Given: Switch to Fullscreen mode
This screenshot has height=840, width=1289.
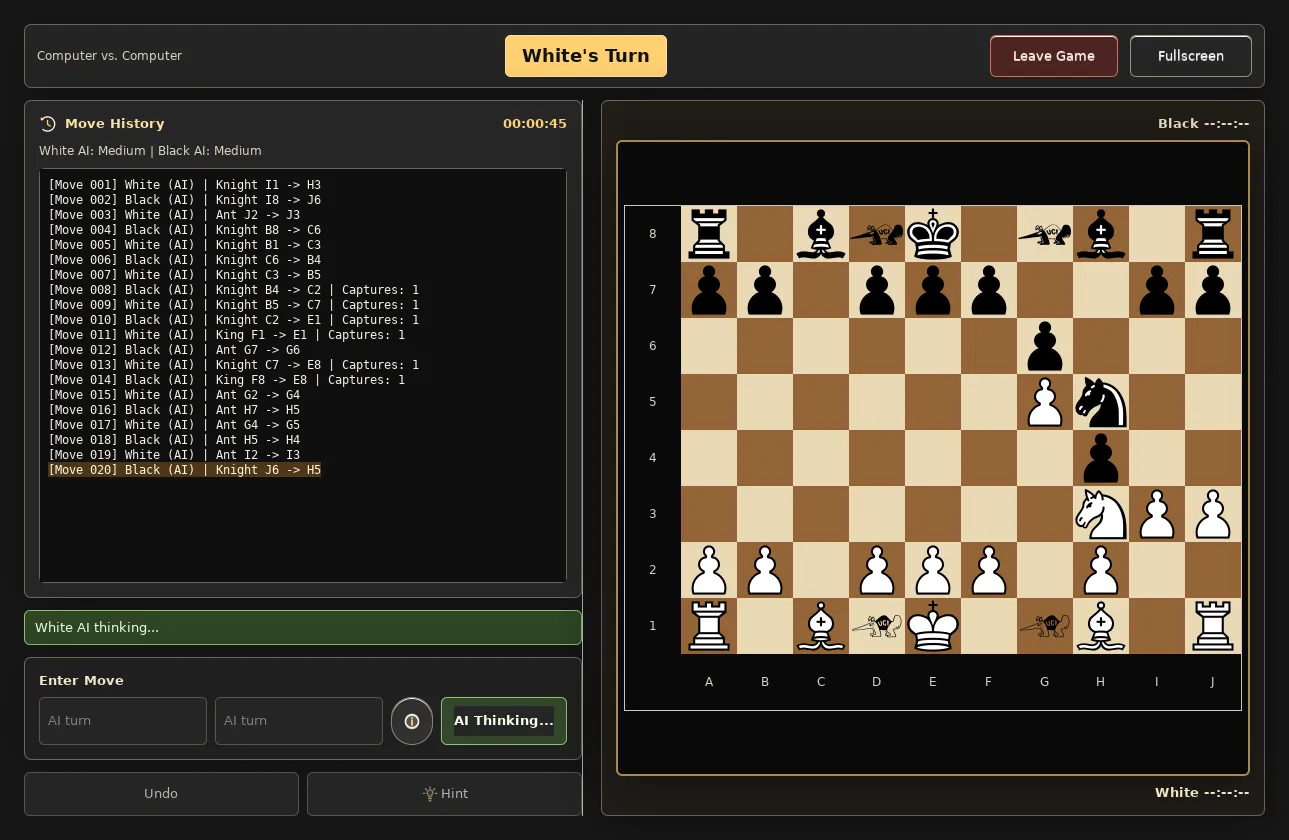Looking at the screenshot, I should point(1191,56).
